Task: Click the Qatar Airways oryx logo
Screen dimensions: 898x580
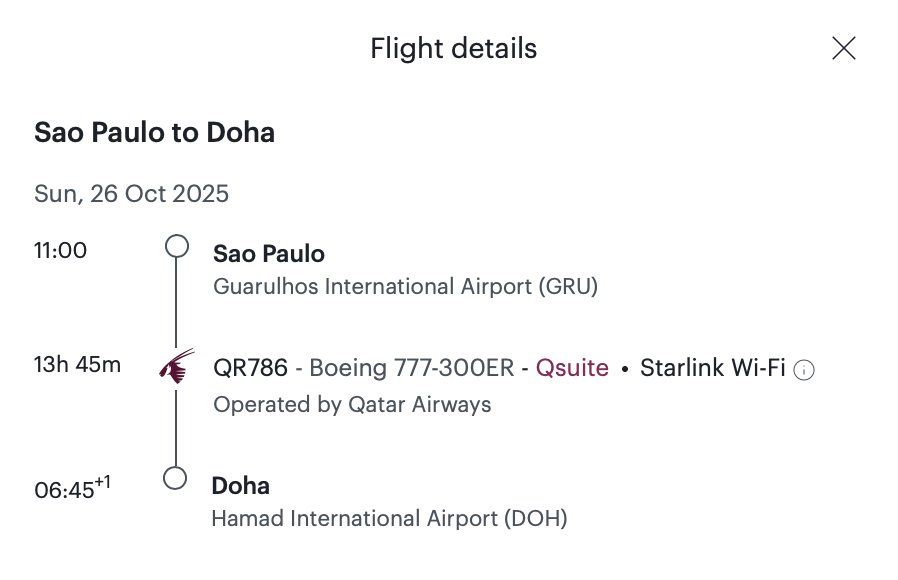Action: 177,366
